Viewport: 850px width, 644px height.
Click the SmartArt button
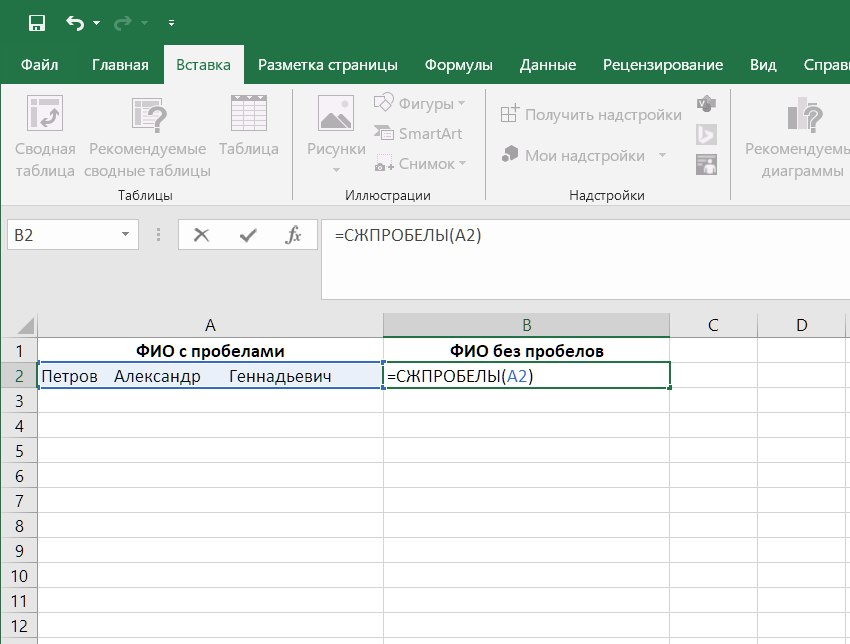tap(419, 133)
